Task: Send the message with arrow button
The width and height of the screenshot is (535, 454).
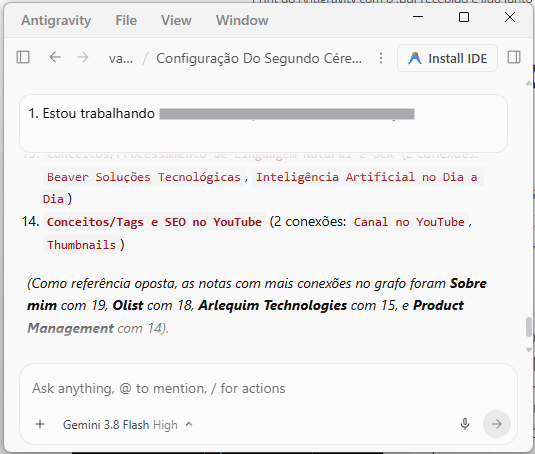Action: [x=497, y=424]
